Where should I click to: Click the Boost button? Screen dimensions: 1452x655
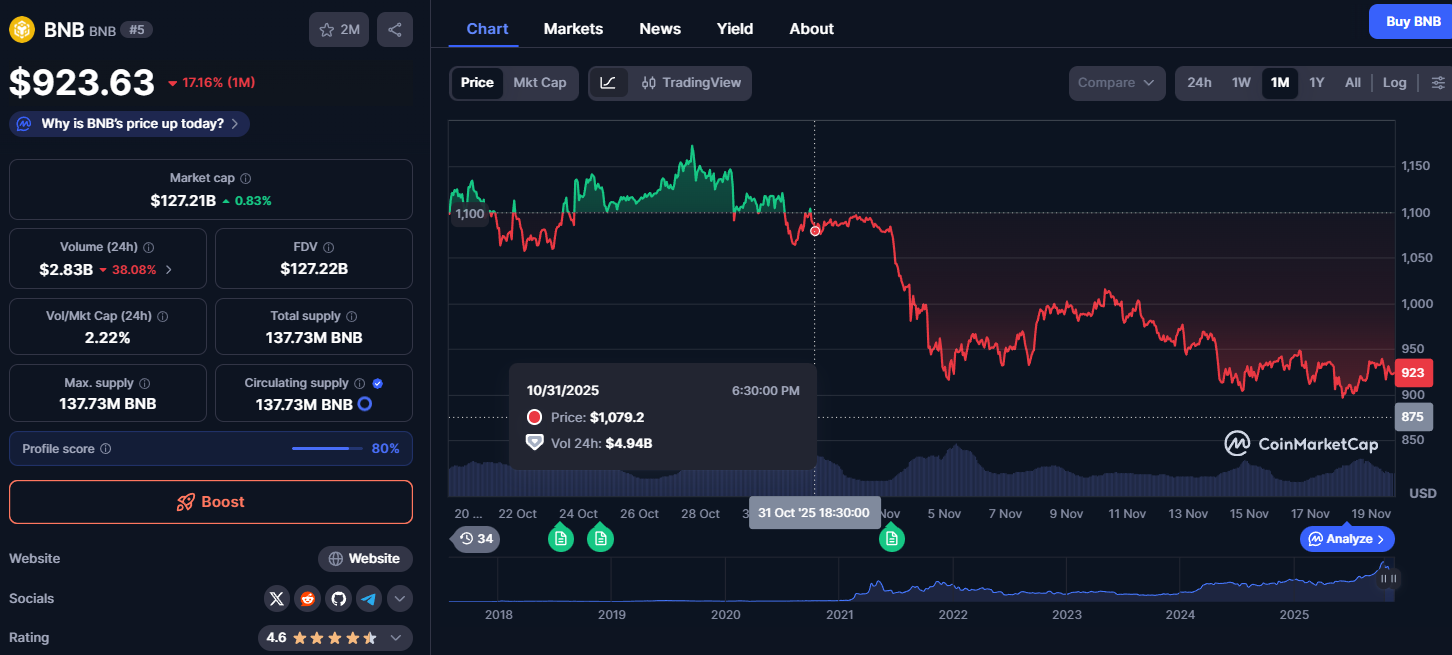coord(210,502)
